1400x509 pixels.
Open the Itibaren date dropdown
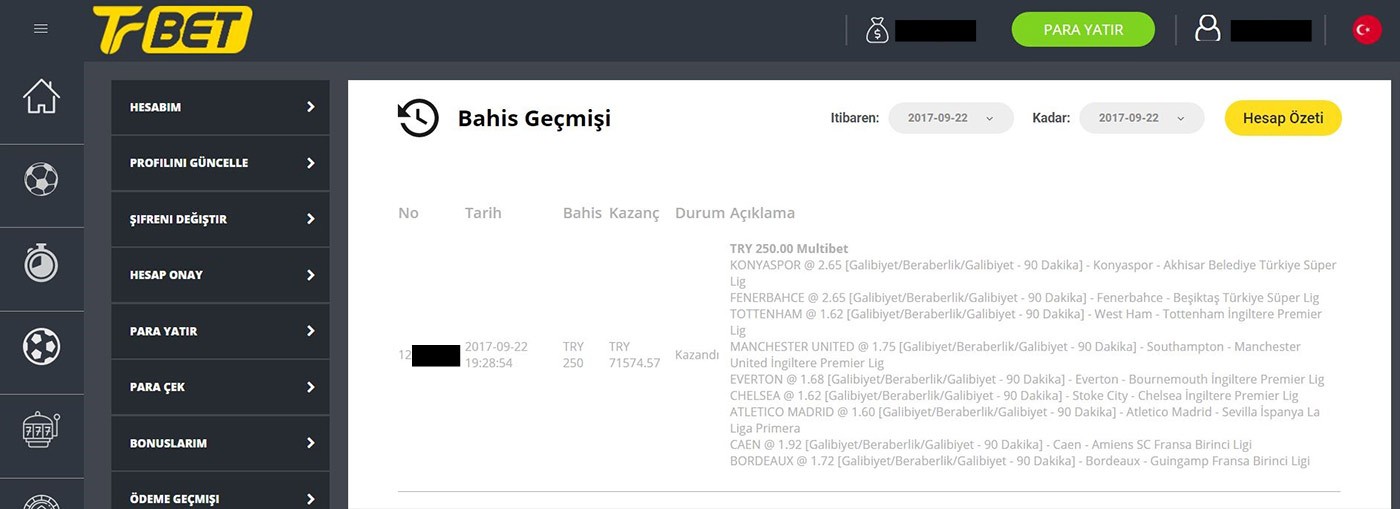[950, 118]
